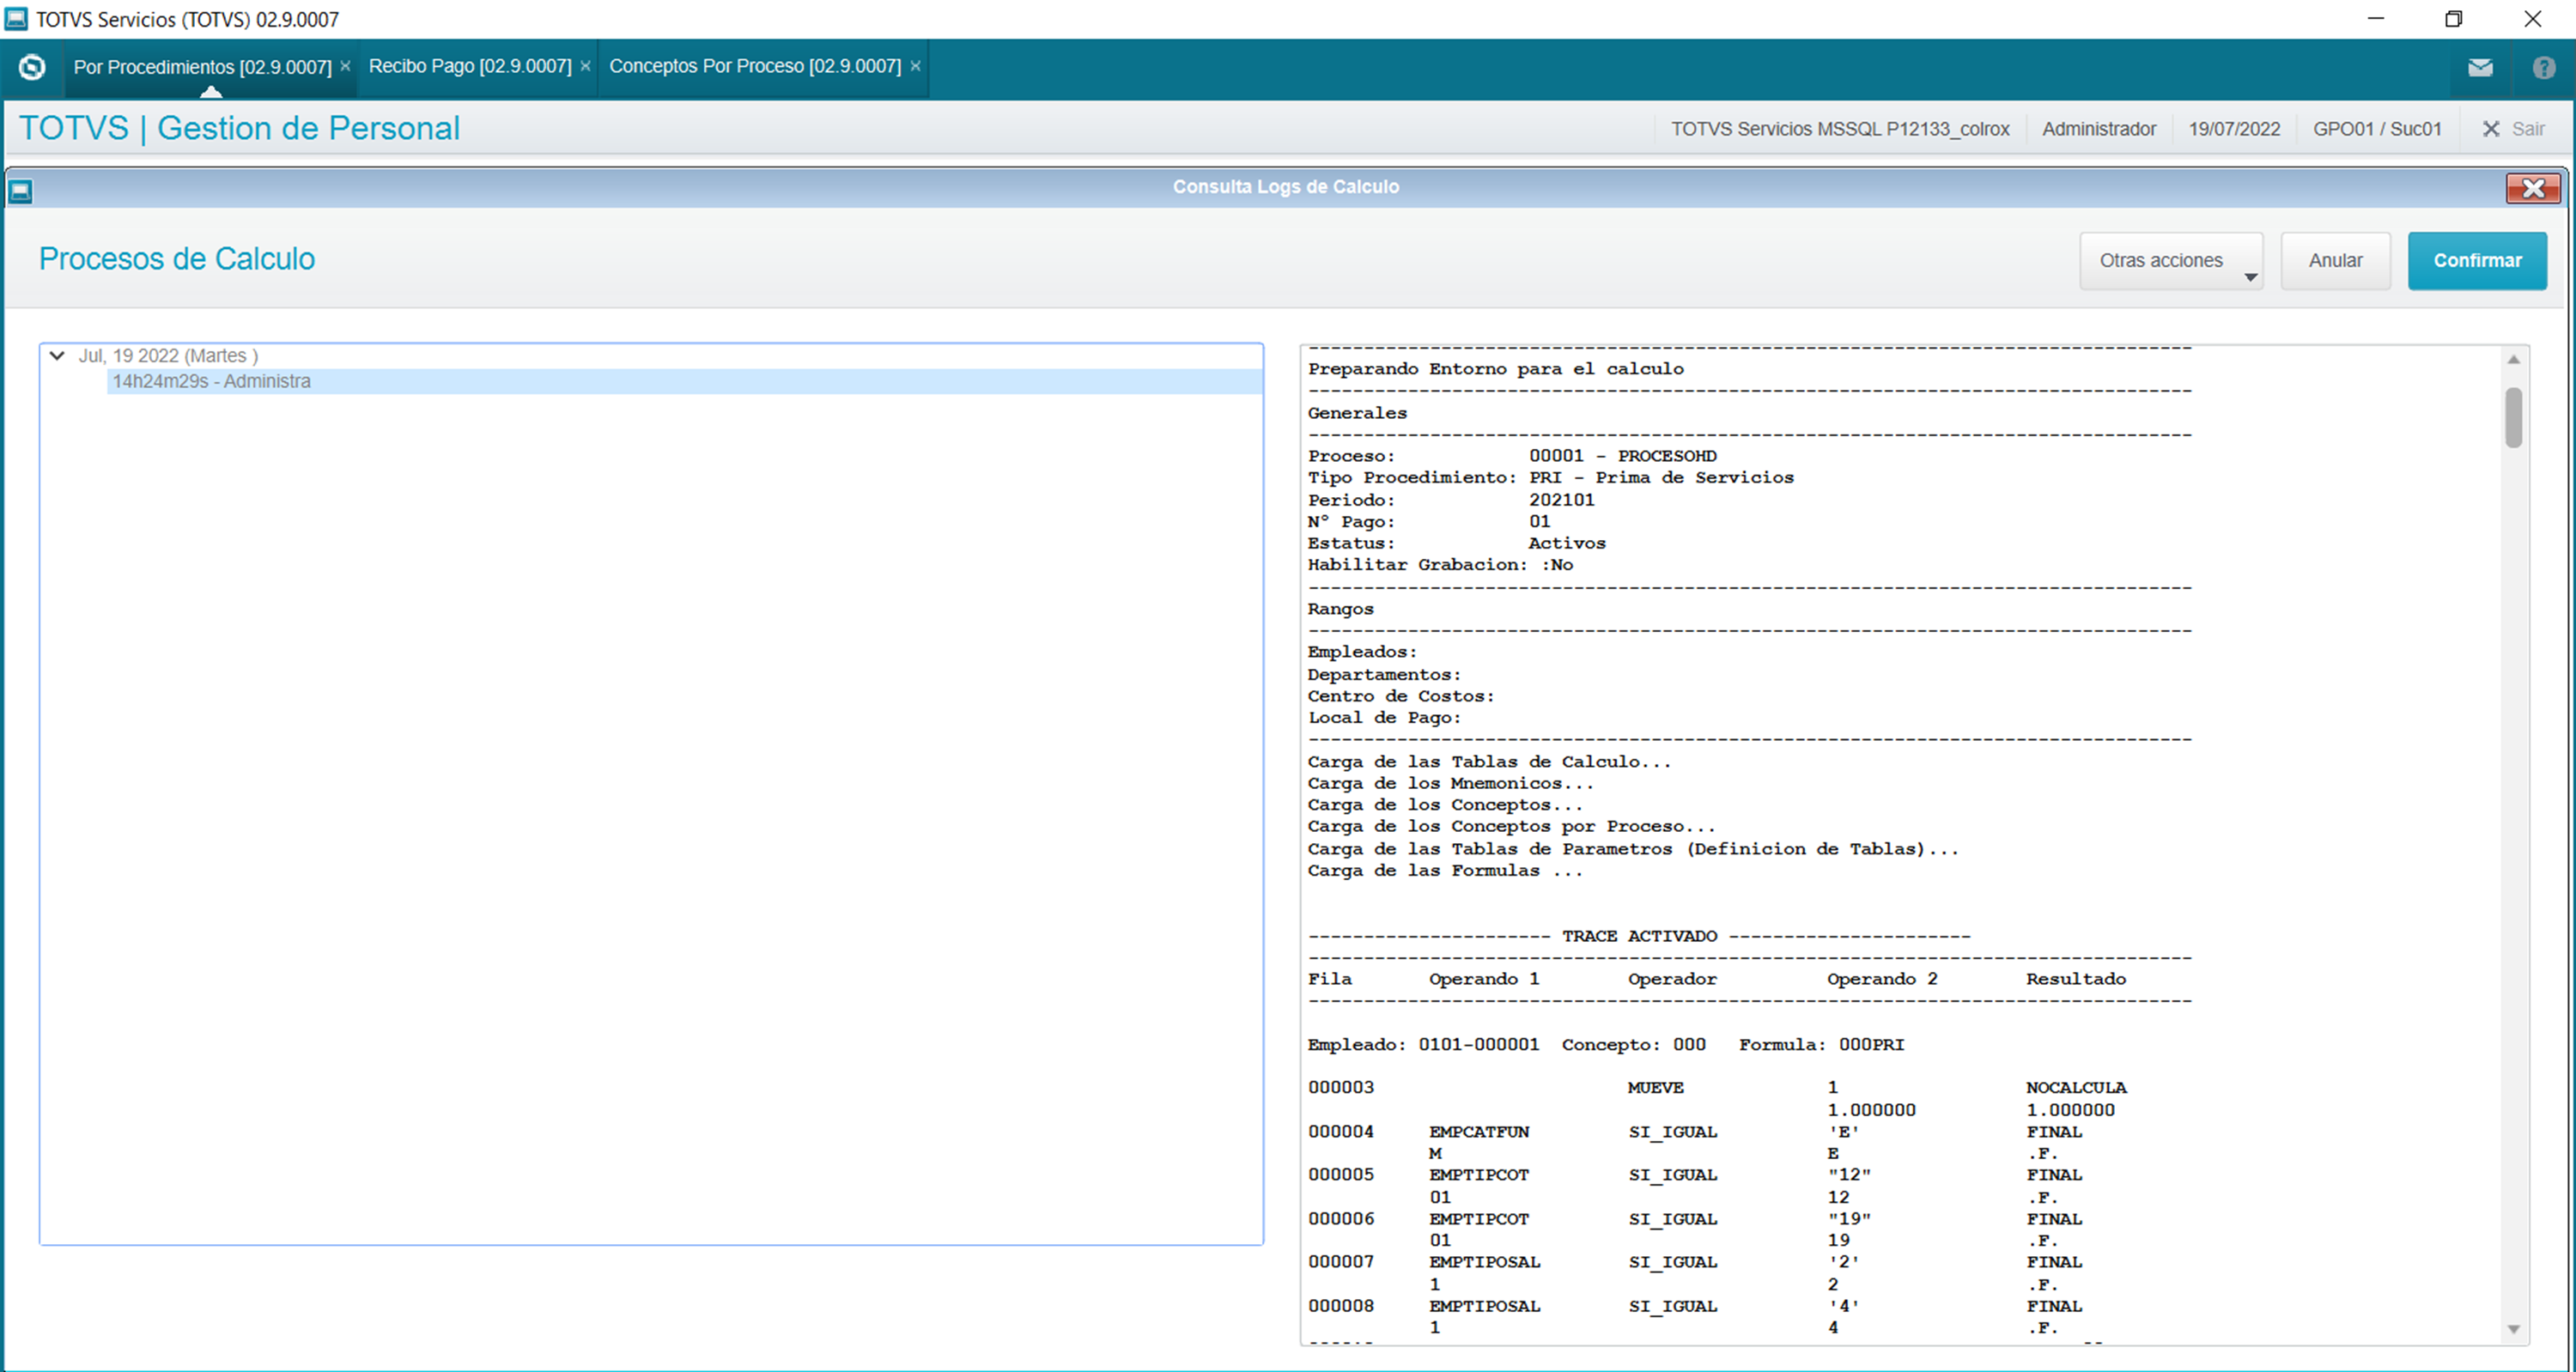Viewport: 2576px width, 1372px height.
Task: Open the mail envelope icon
Action: point(2480,67)
